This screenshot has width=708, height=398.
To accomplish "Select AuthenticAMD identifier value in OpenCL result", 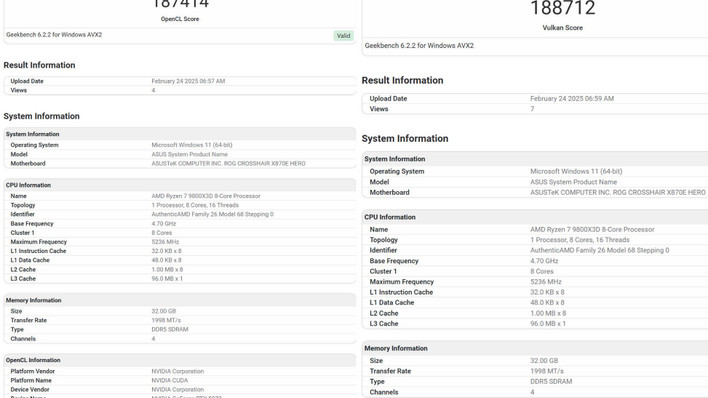I will (x=213, y=214).
